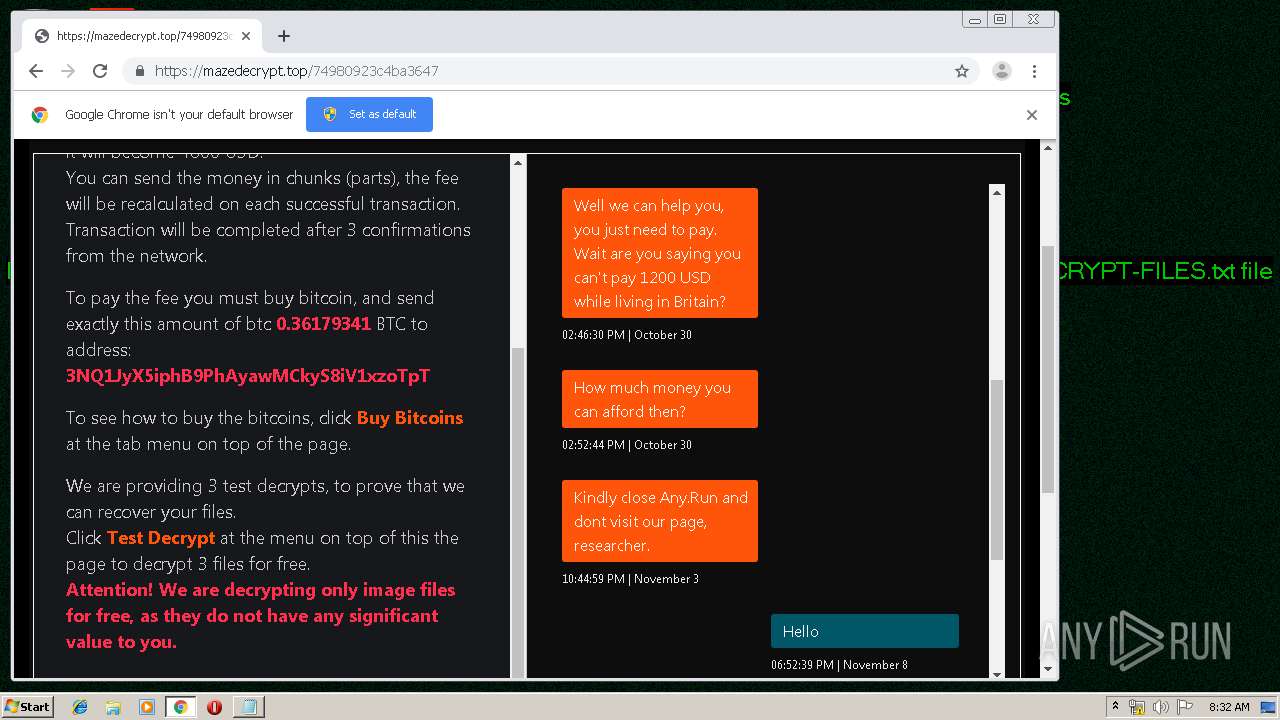The height and width of the screenshot is (720, 1280).
Task: Bookmark this page with the star icon
Action: (x=962, y=71)
